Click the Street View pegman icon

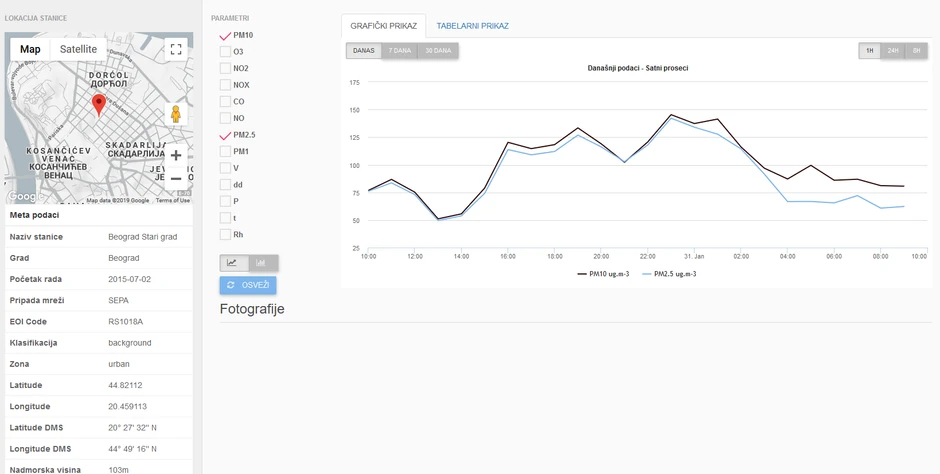pos(176,114)
